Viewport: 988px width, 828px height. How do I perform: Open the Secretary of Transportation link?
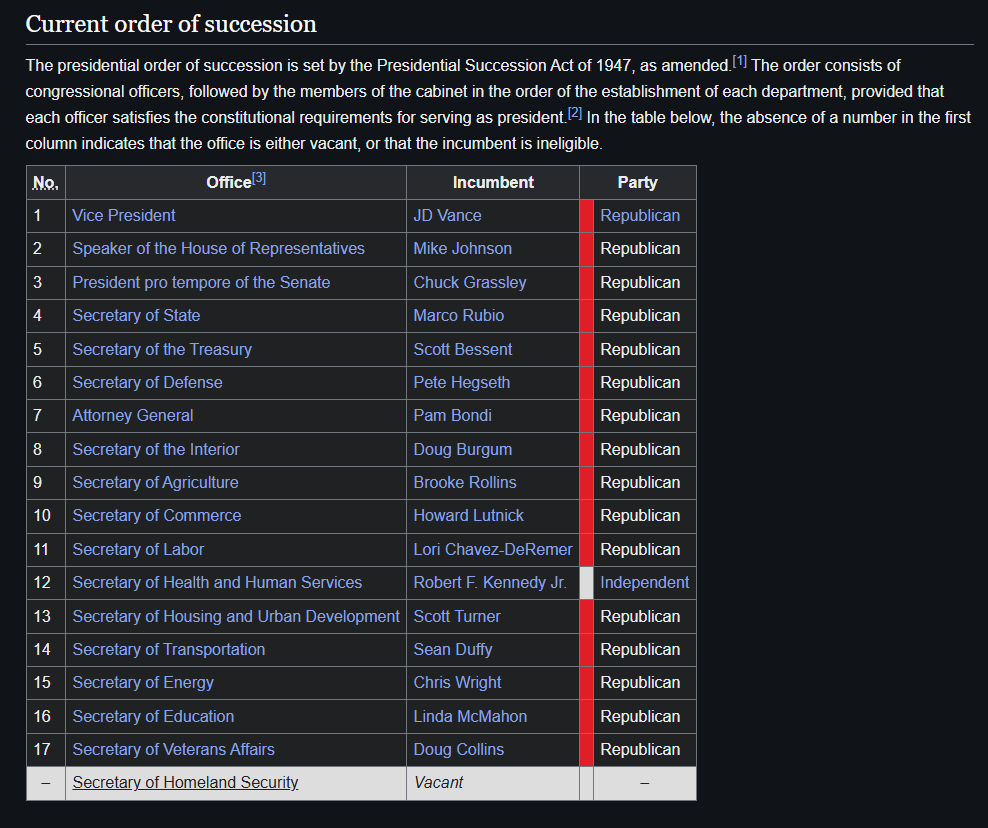168,649
